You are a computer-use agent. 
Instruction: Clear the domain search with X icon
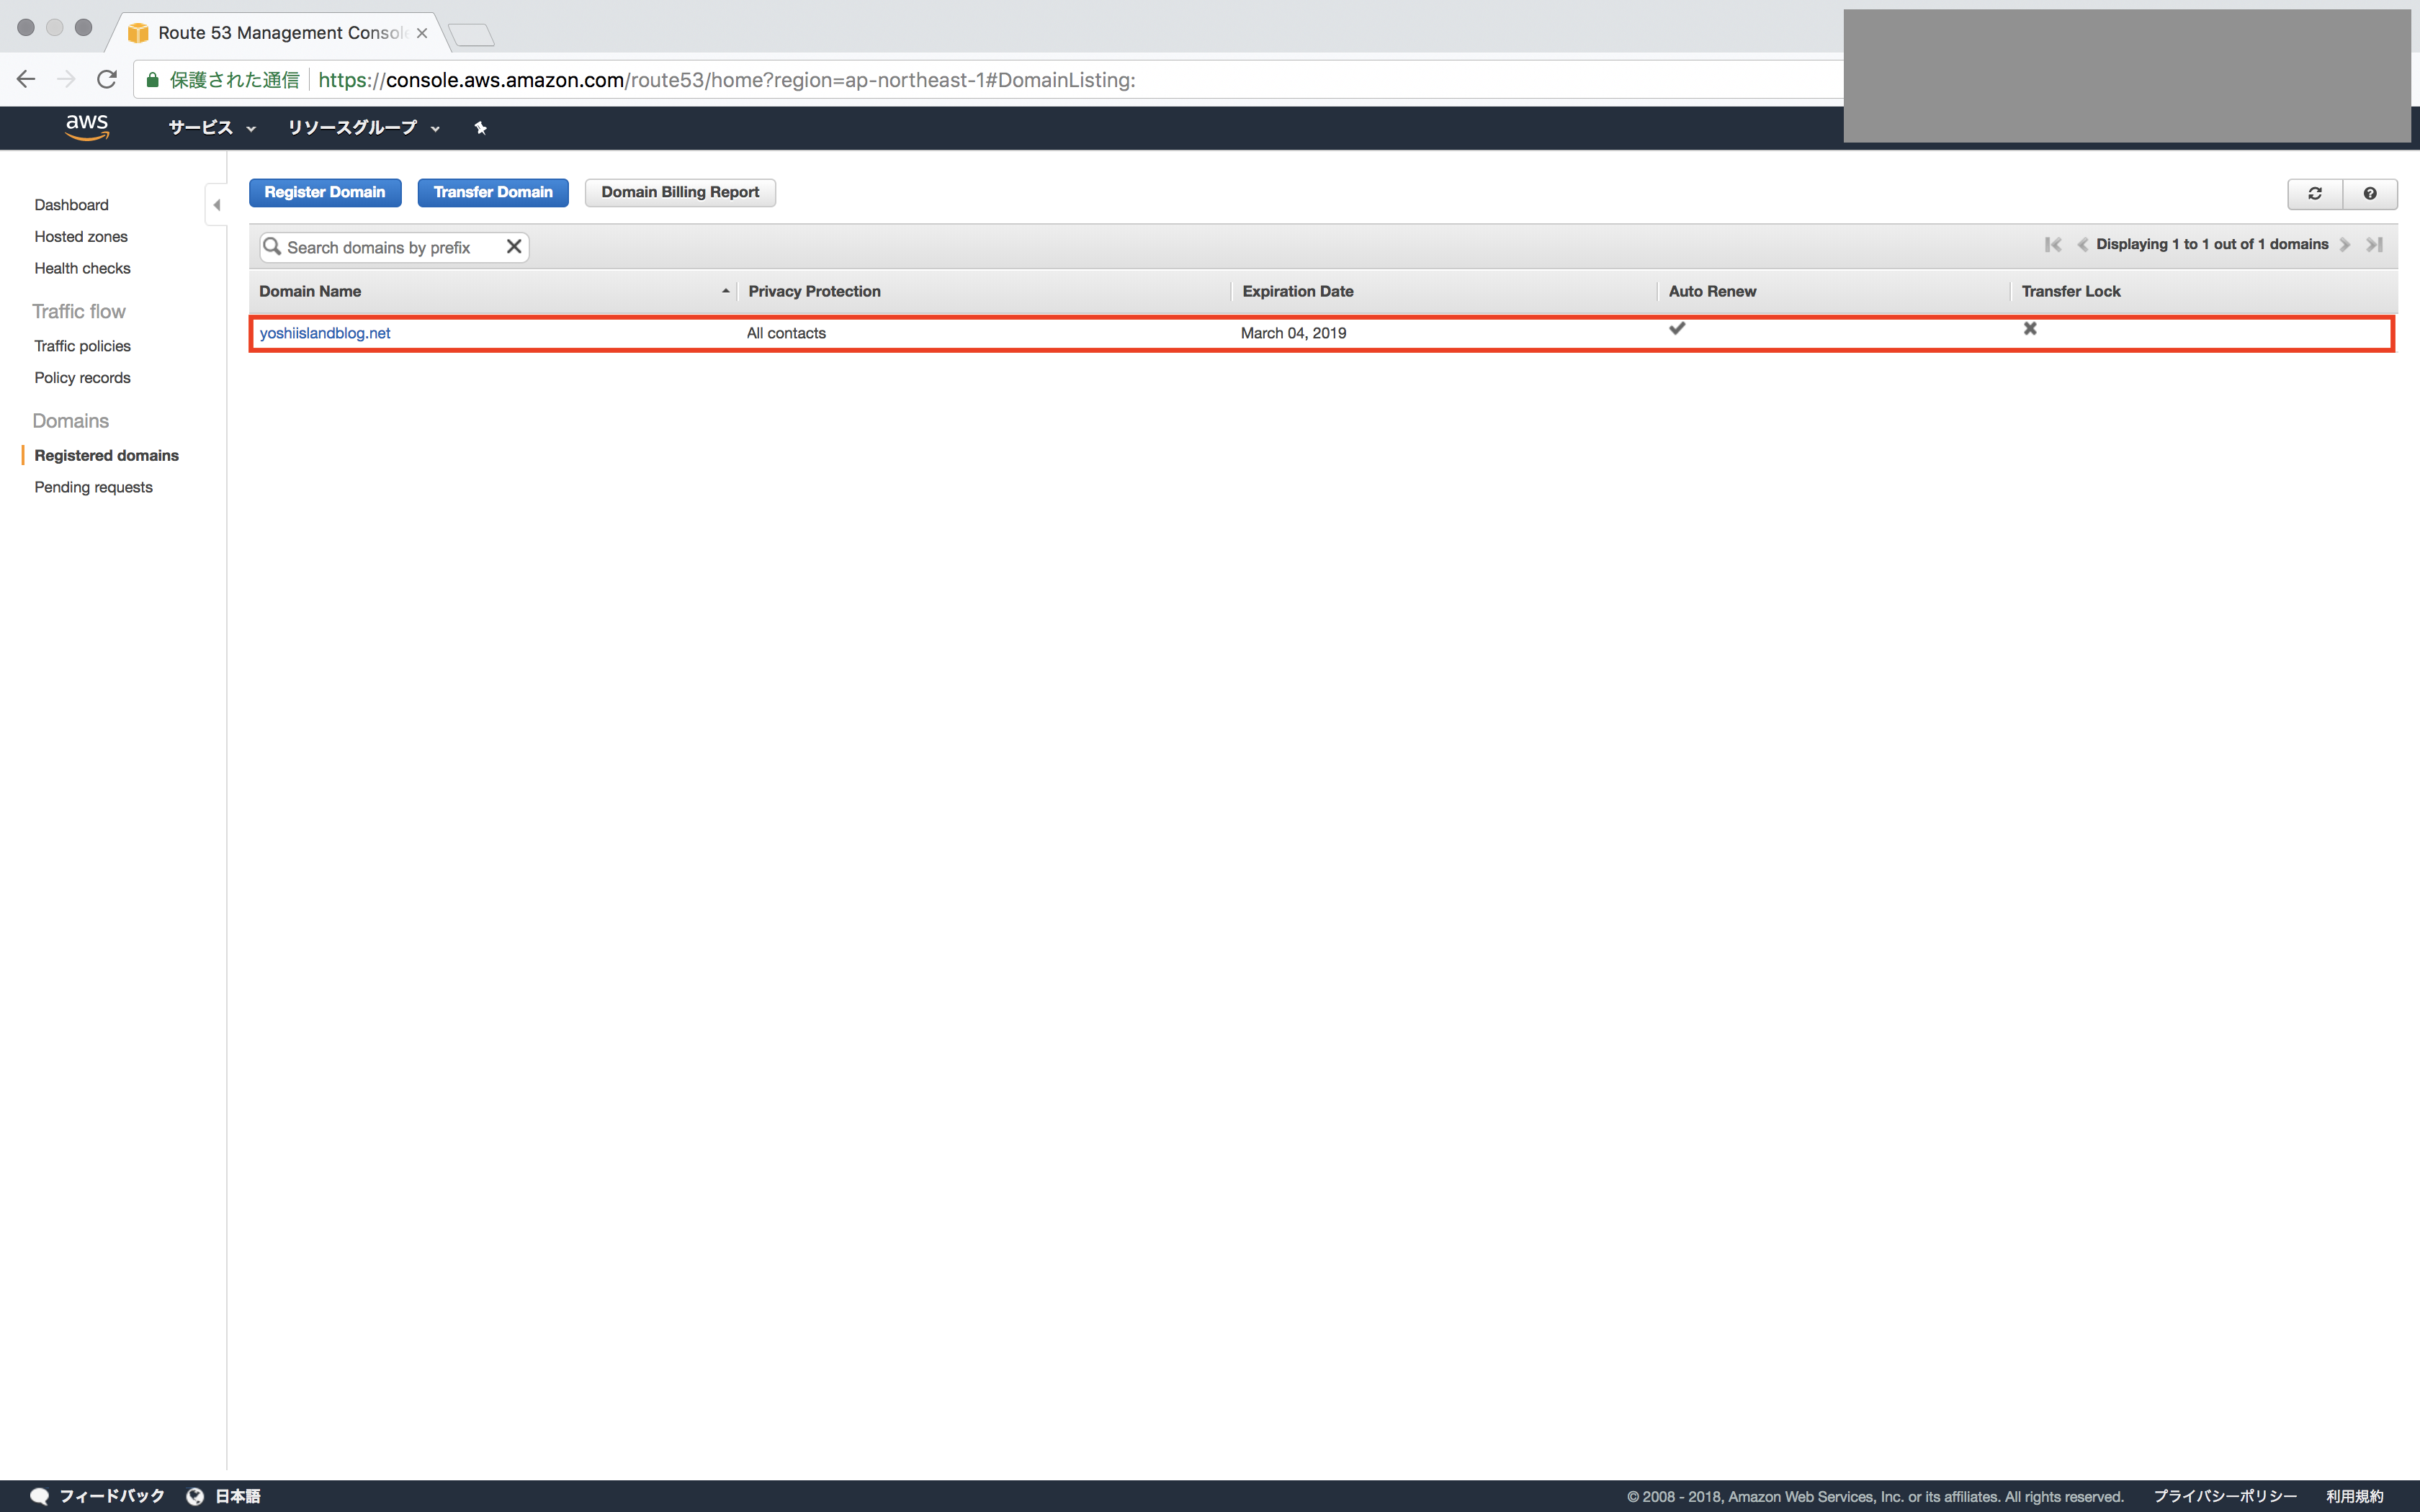click(514, 246)
